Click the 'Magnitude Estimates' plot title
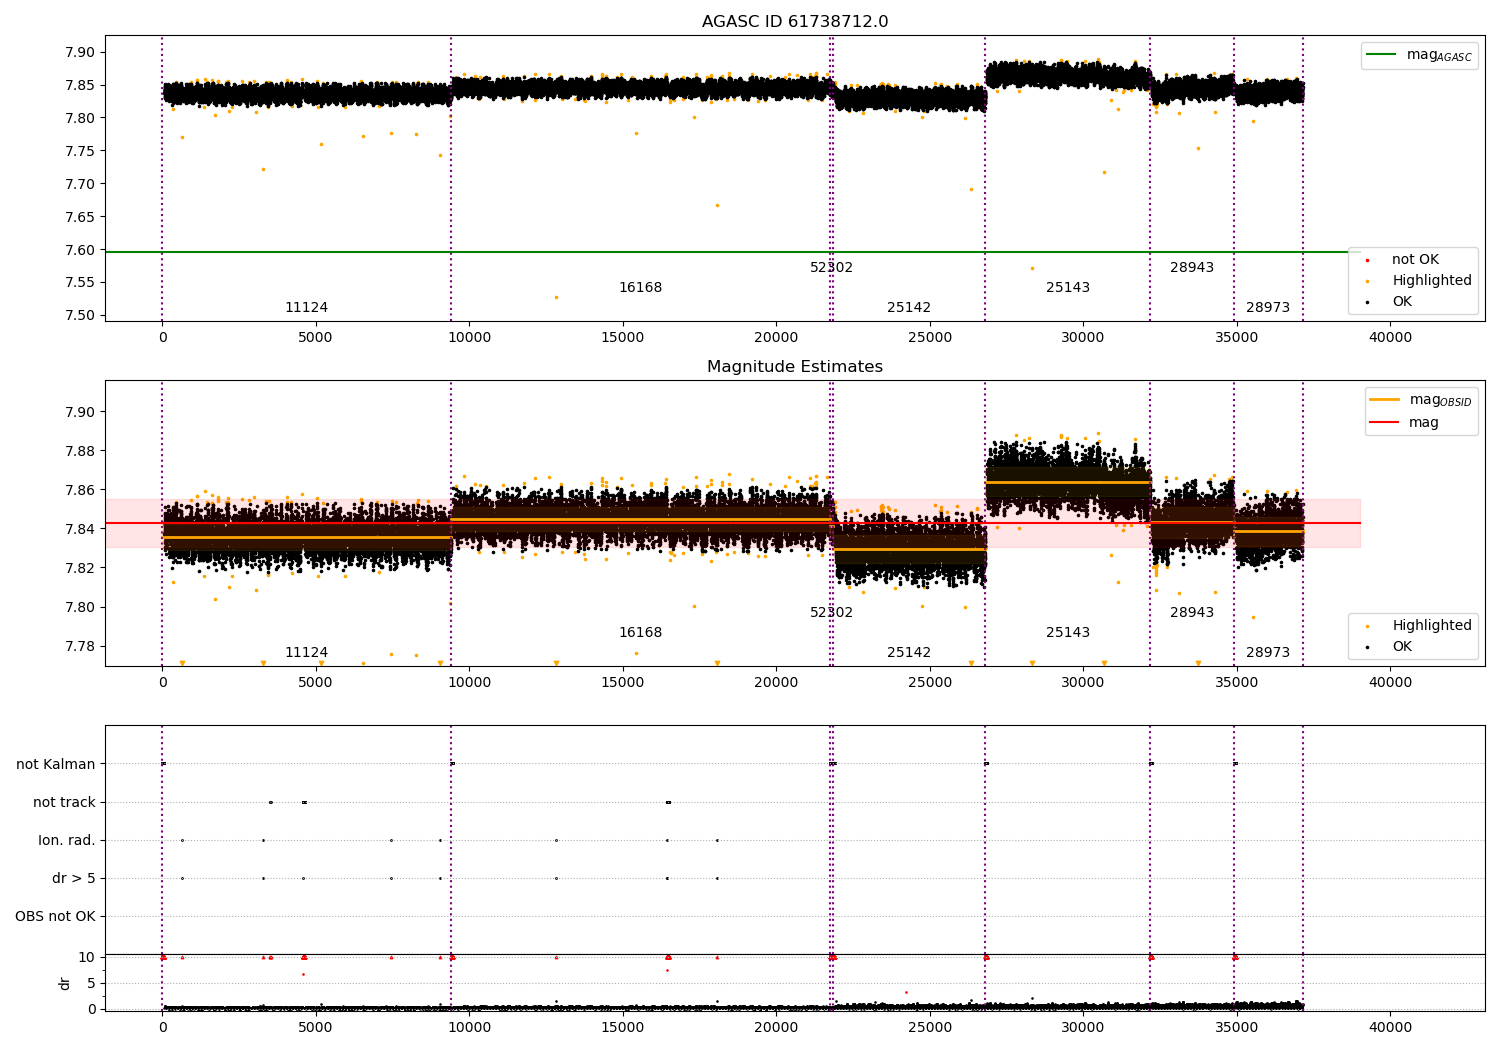The image size is (1500, 1050). coord(795,367)
